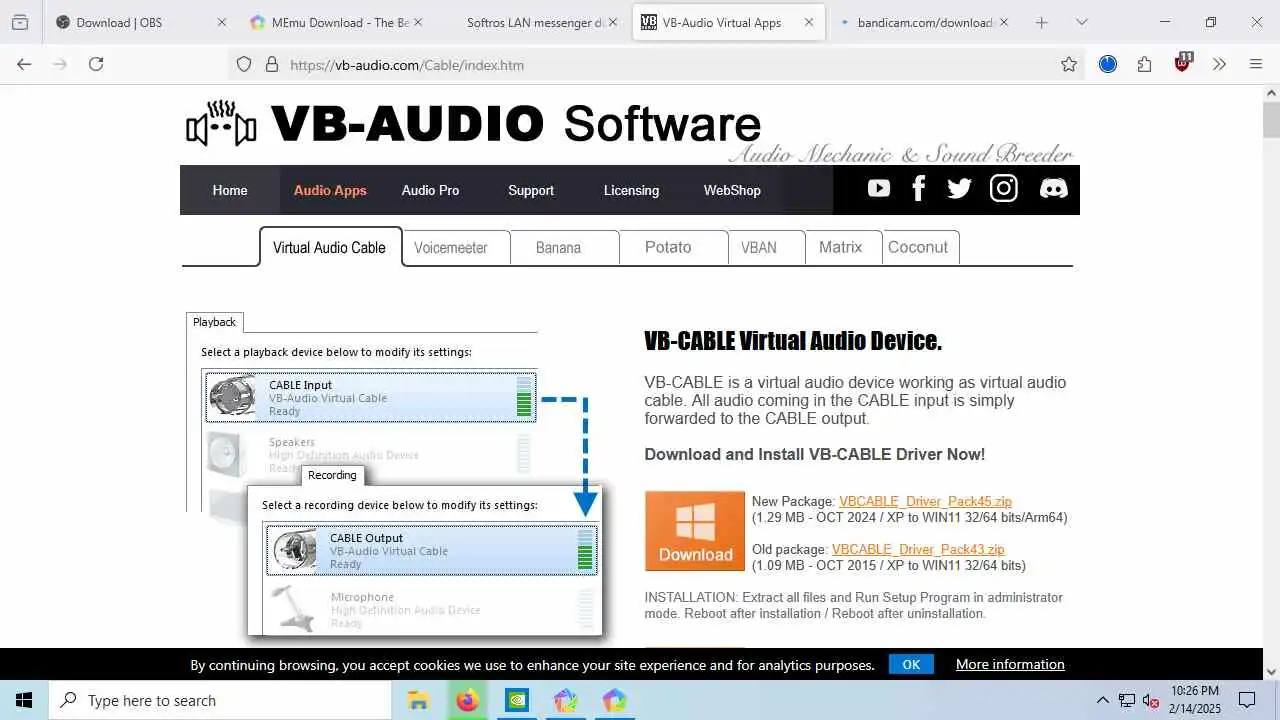Open the notification center icon
The height and width of the screenshot is (720, 1280).
tap(1247, 700)
